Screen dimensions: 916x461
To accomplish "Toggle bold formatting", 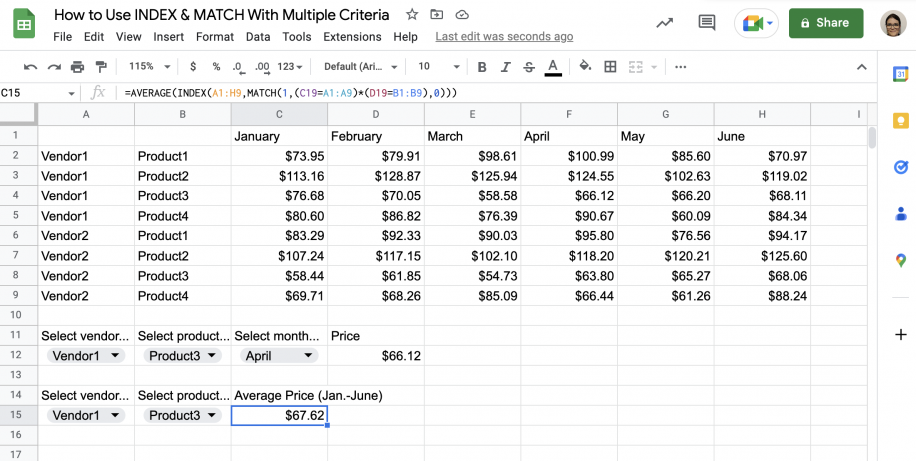I will pos(482,67).
